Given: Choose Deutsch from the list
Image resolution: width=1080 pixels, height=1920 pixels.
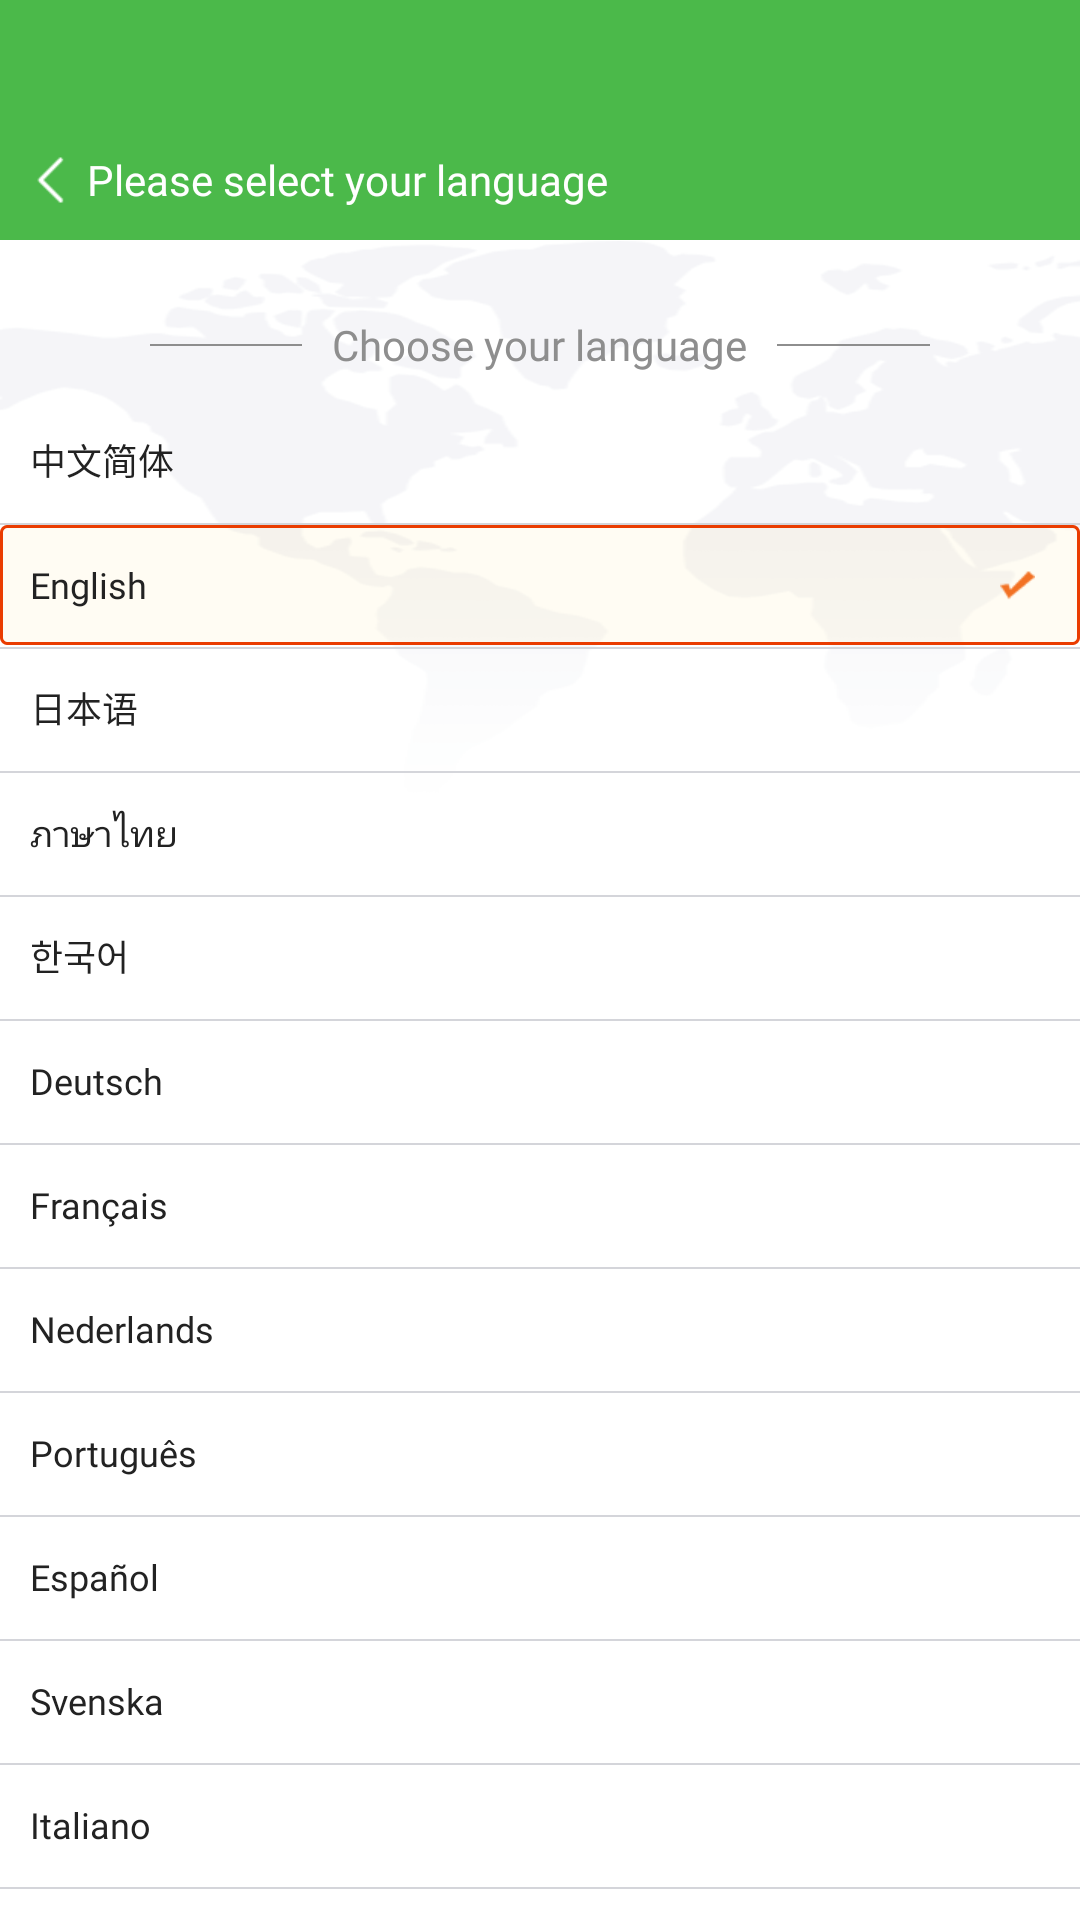Looking at the screenshot, I should coord(97,1083).
